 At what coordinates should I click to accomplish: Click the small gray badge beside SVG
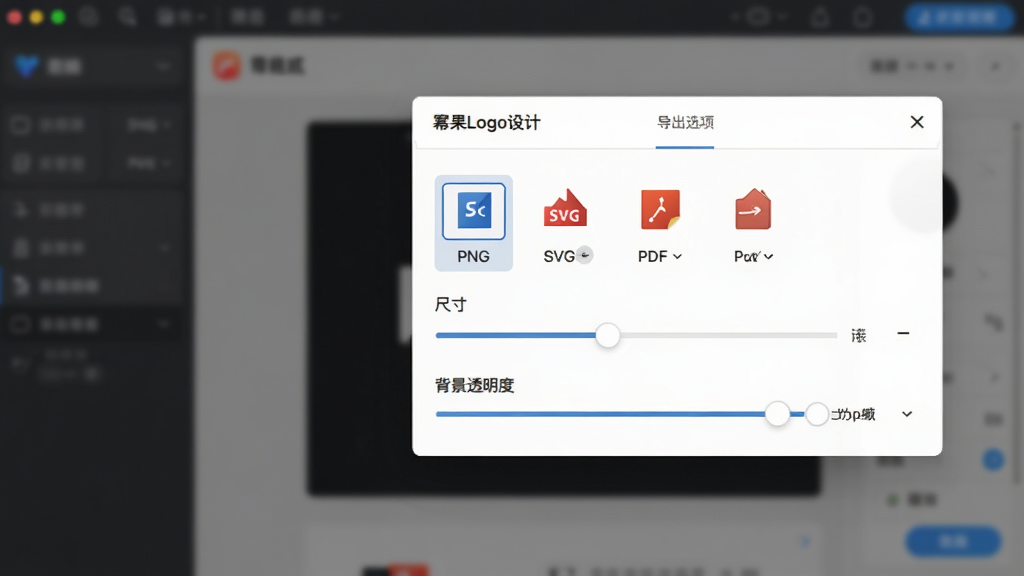[x=584, y=255]
